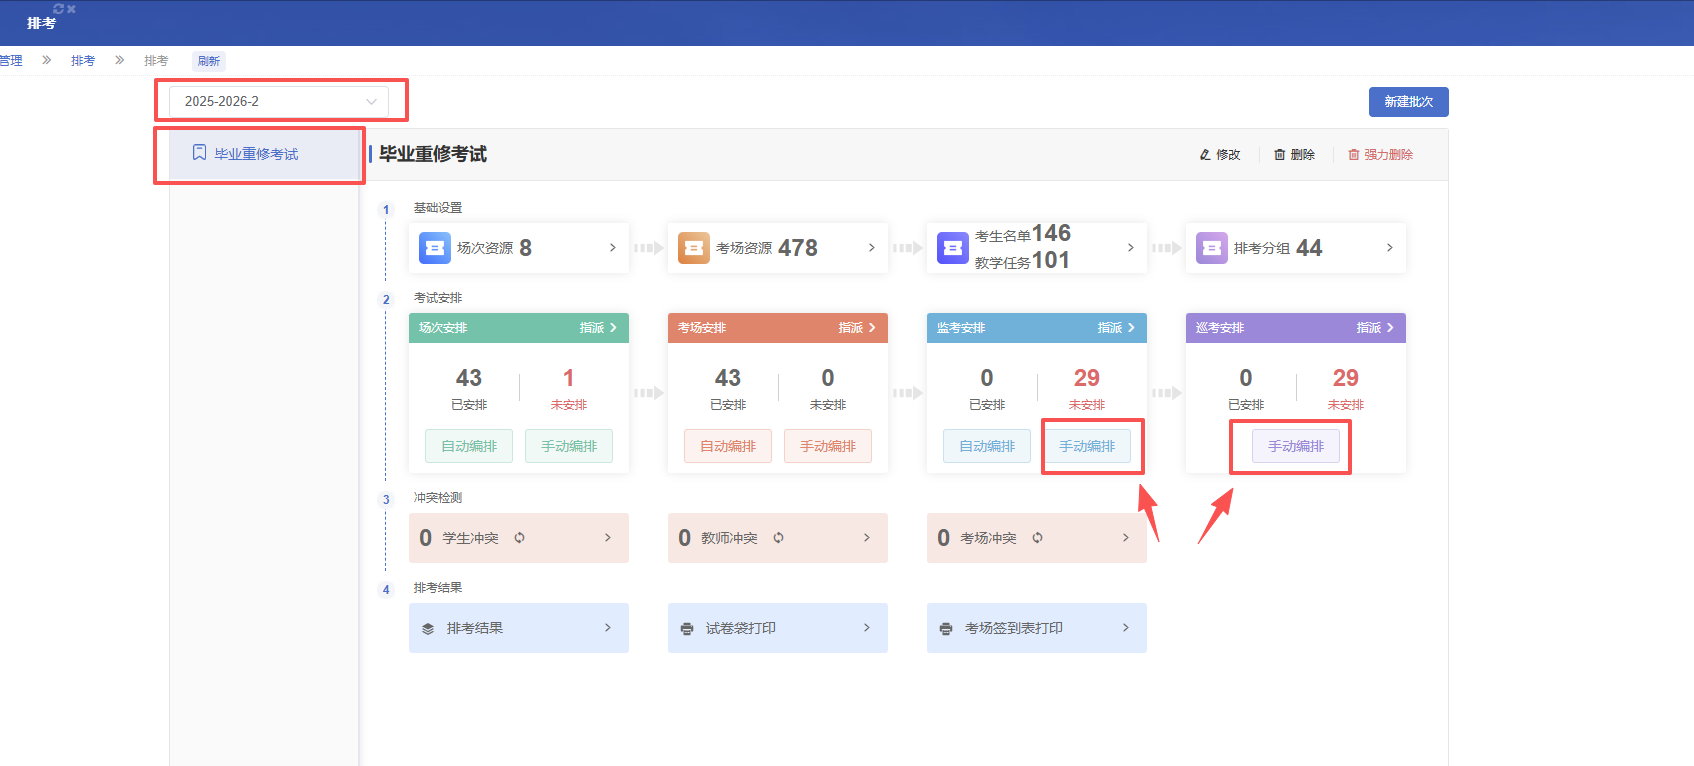Click the blue 场次资源 icon

tap(435, 248)
